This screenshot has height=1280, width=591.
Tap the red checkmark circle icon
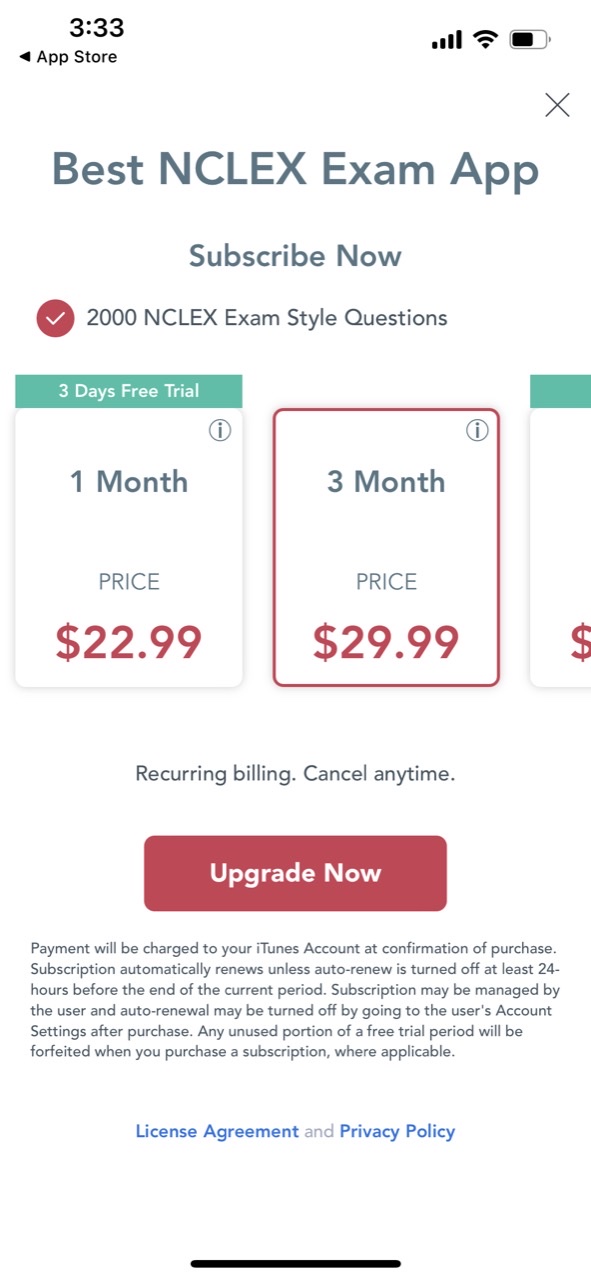tap(55, 318)
